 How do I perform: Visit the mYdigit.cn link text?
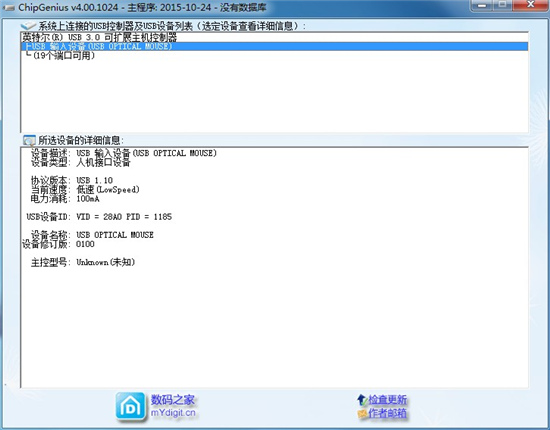[173, 412]
